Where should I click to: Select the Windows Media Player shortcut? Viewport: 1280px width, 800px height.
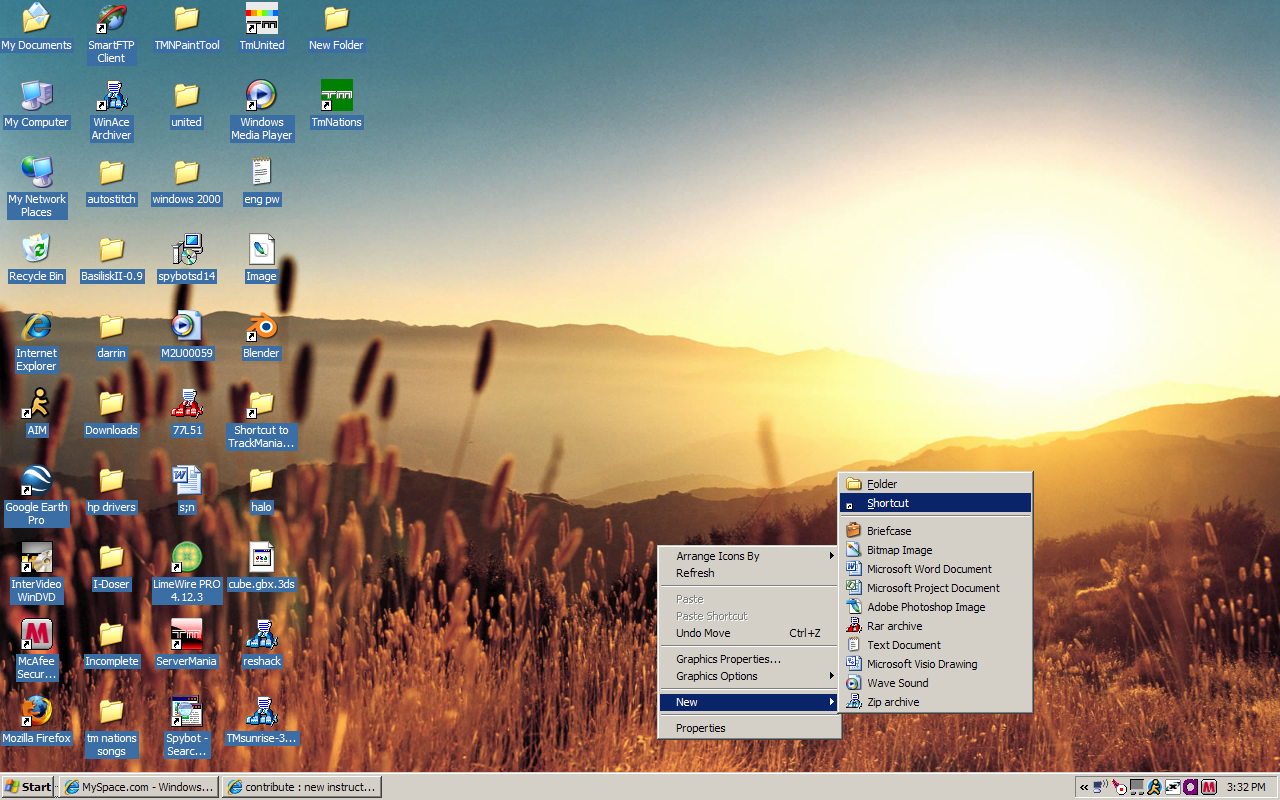pos(262,110)
